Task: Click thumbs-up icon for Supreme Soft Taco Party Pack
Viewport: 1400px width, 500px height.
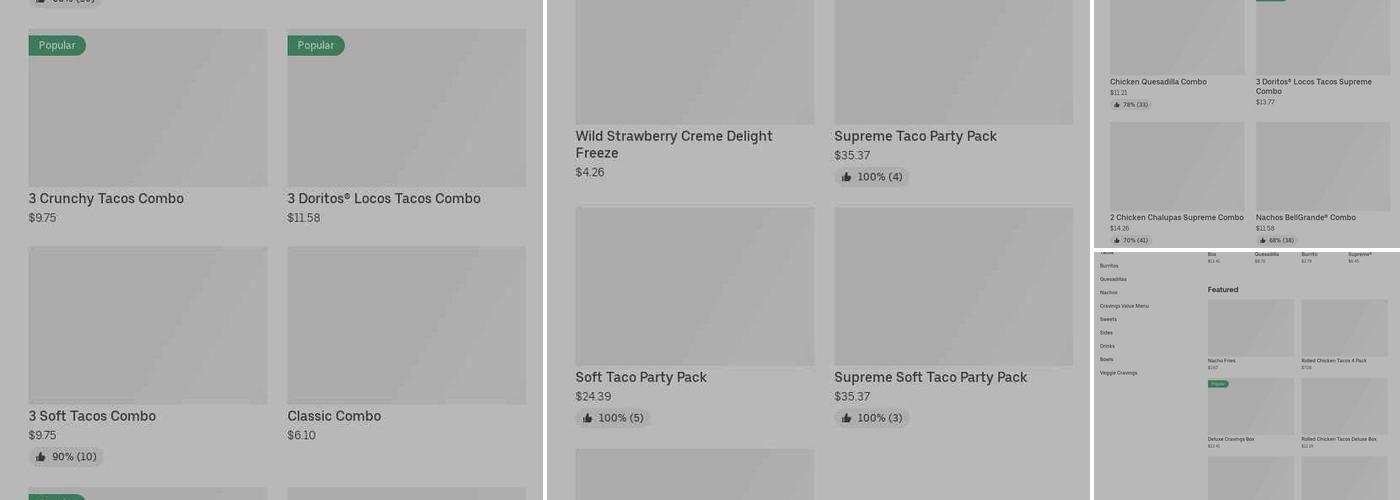Action: (846, 418)
